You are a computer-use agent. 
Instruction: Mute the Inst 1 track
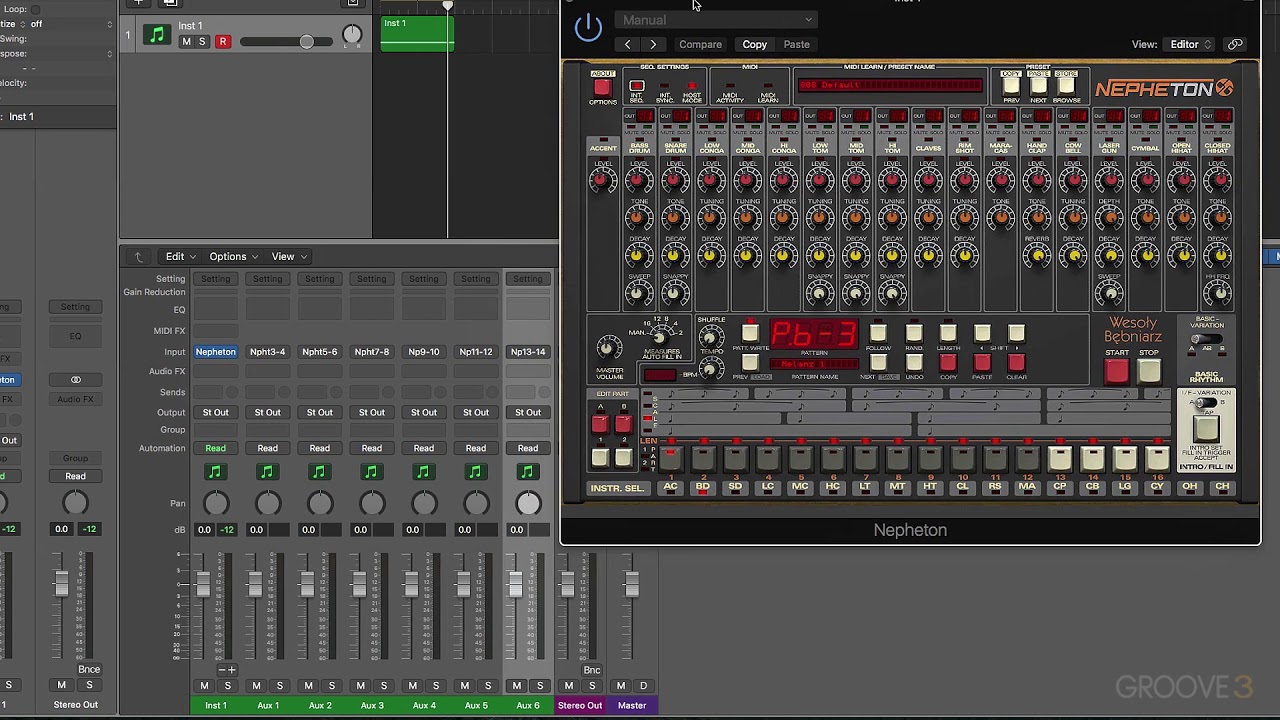(x=186, y=42)
